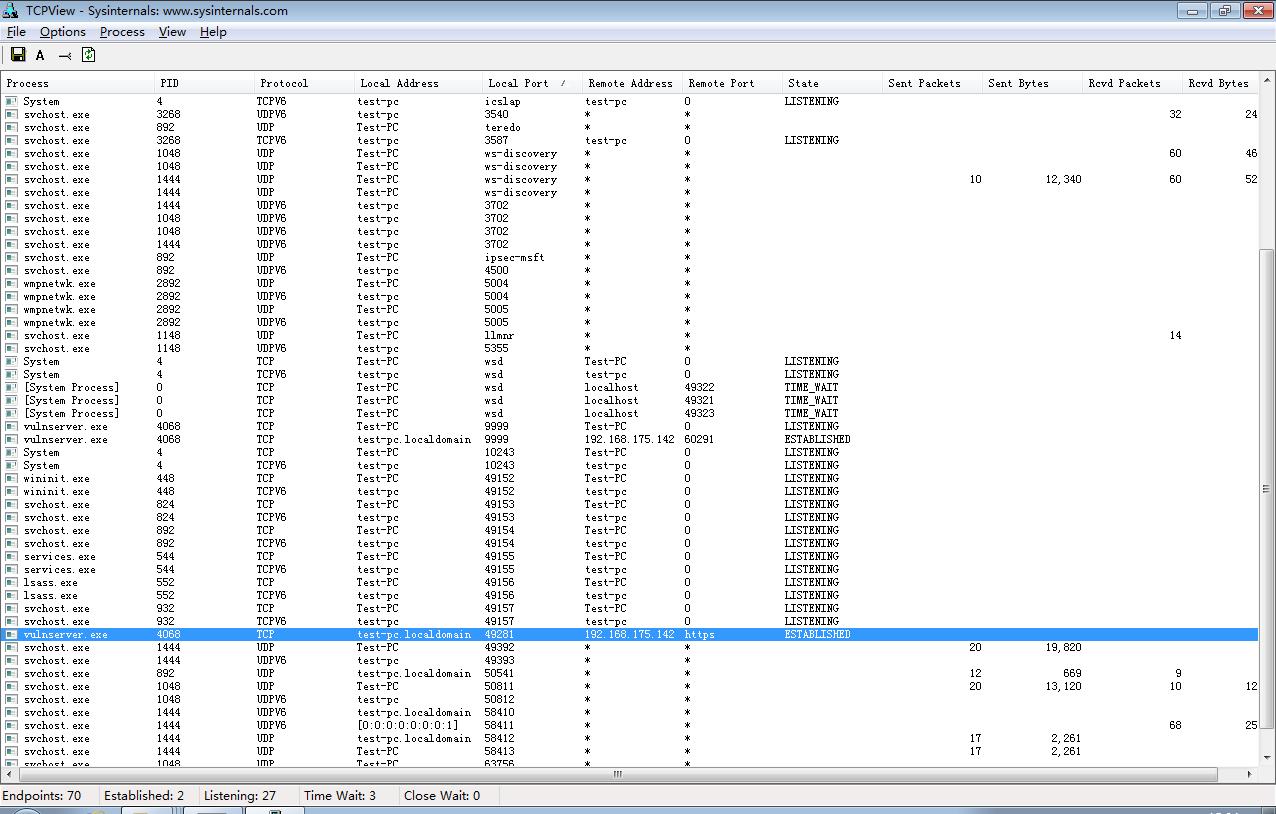This screenshot has height=814, width=1276.
Task: Open the Options menu
Action: [63, 32]
